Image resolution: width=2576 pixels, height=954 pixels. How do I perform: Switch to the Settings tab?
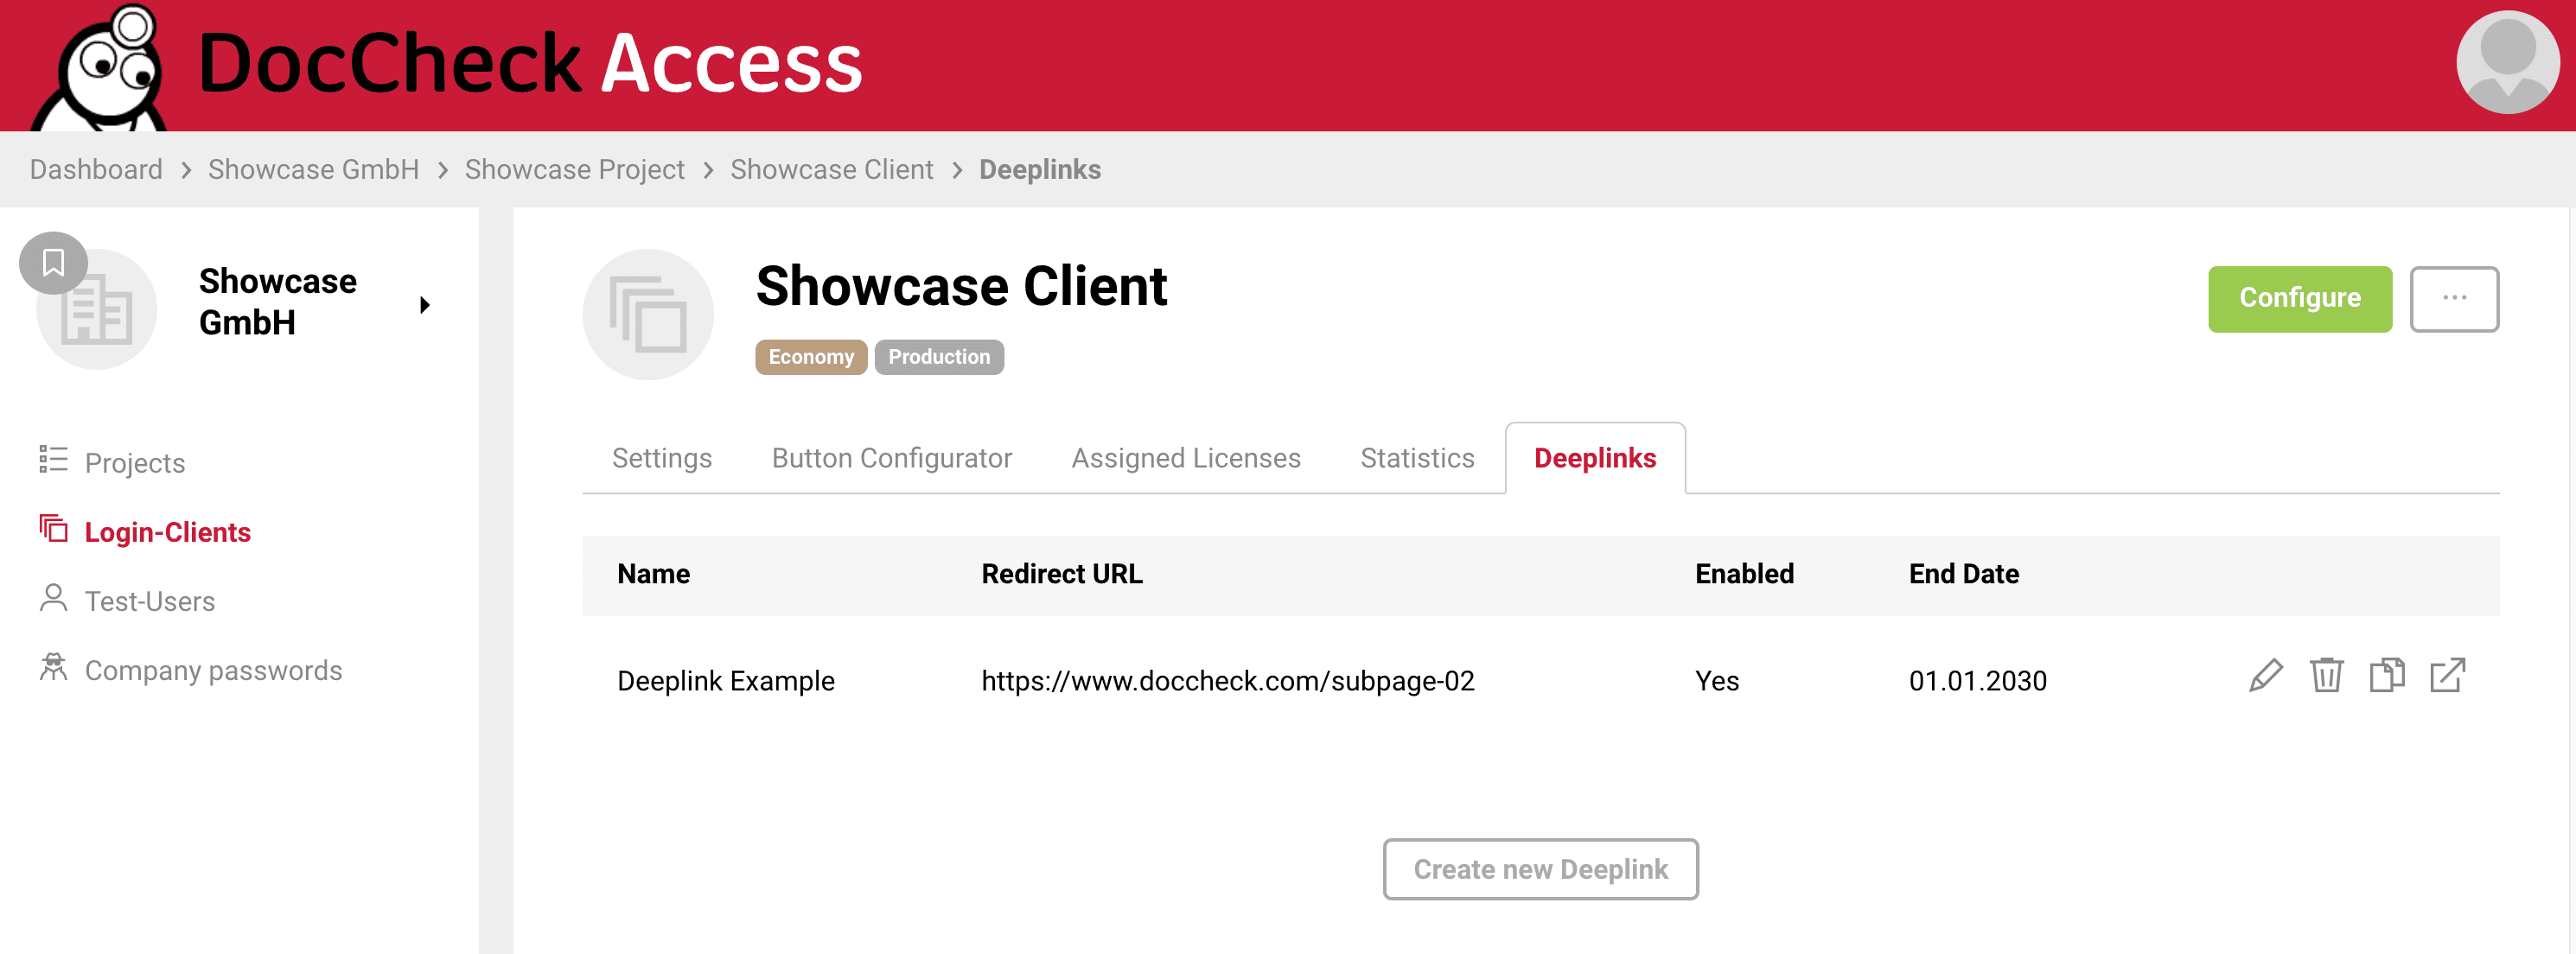[x=662, y=458]
